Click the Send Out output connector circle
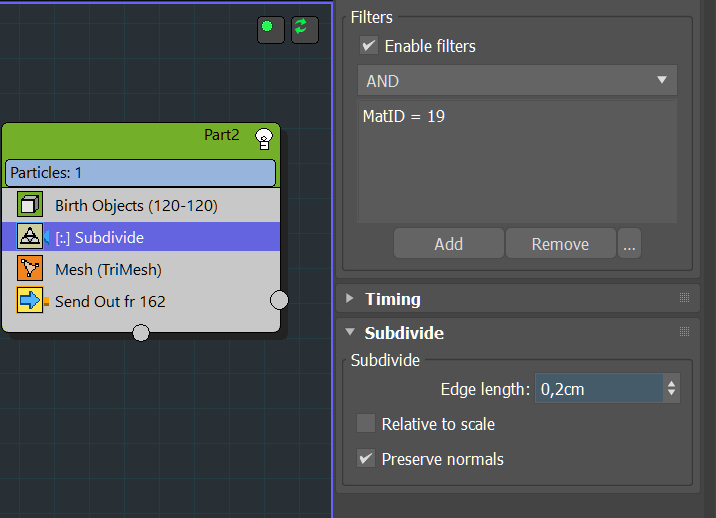This screenshot has height=518, width=716. click(x=279, y=300)
